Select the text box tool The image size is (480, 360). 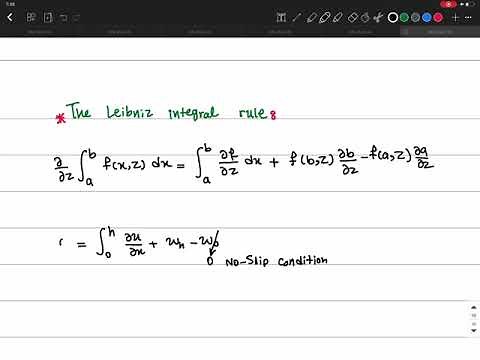(281, 17)
